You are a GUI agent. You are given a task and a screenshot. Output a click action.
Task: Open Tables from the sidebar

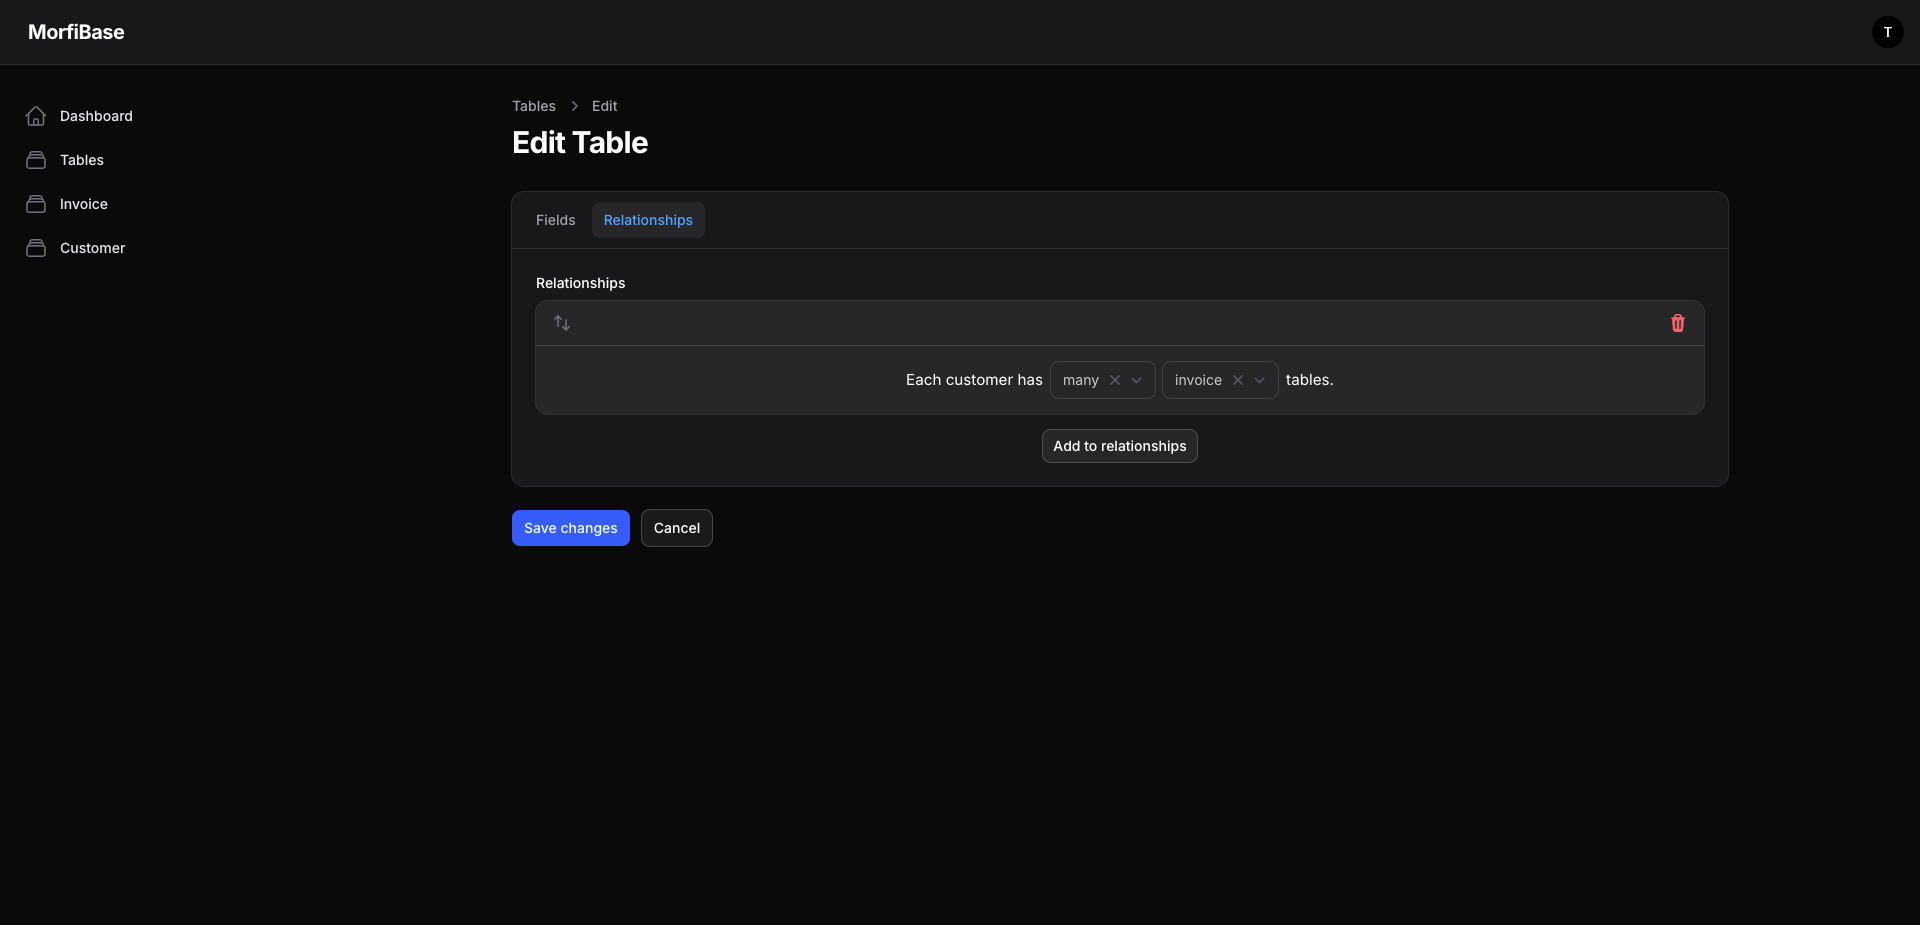point(82,160)
